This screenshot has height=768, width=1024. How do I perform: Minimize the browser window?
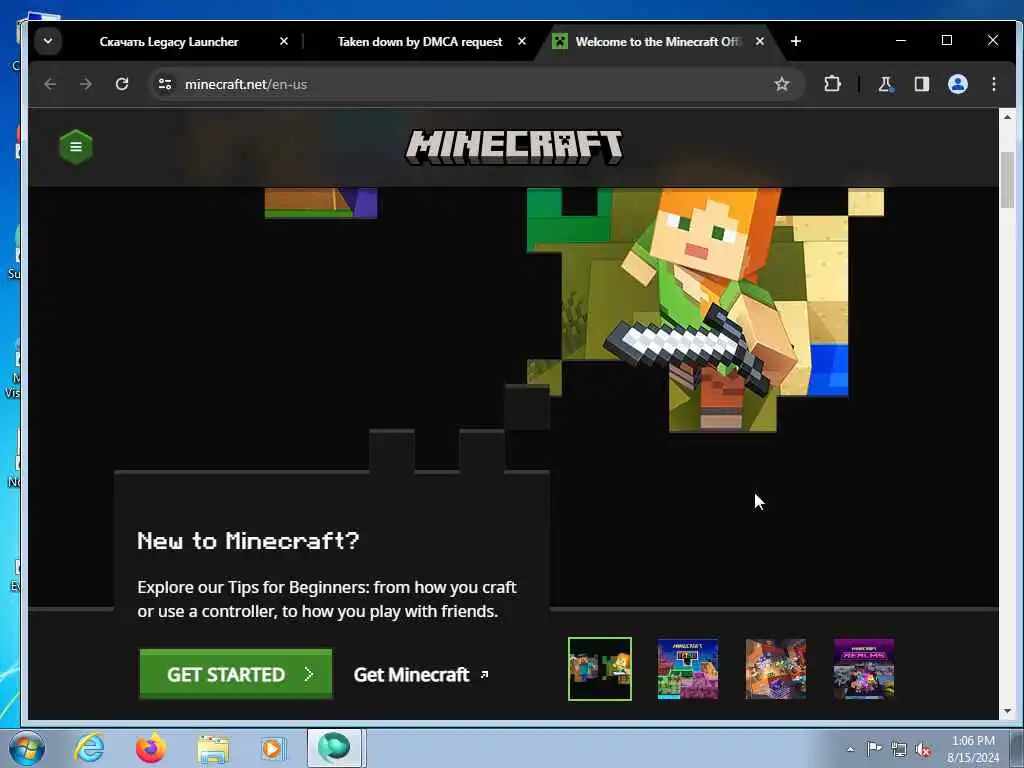coord(901,40)
